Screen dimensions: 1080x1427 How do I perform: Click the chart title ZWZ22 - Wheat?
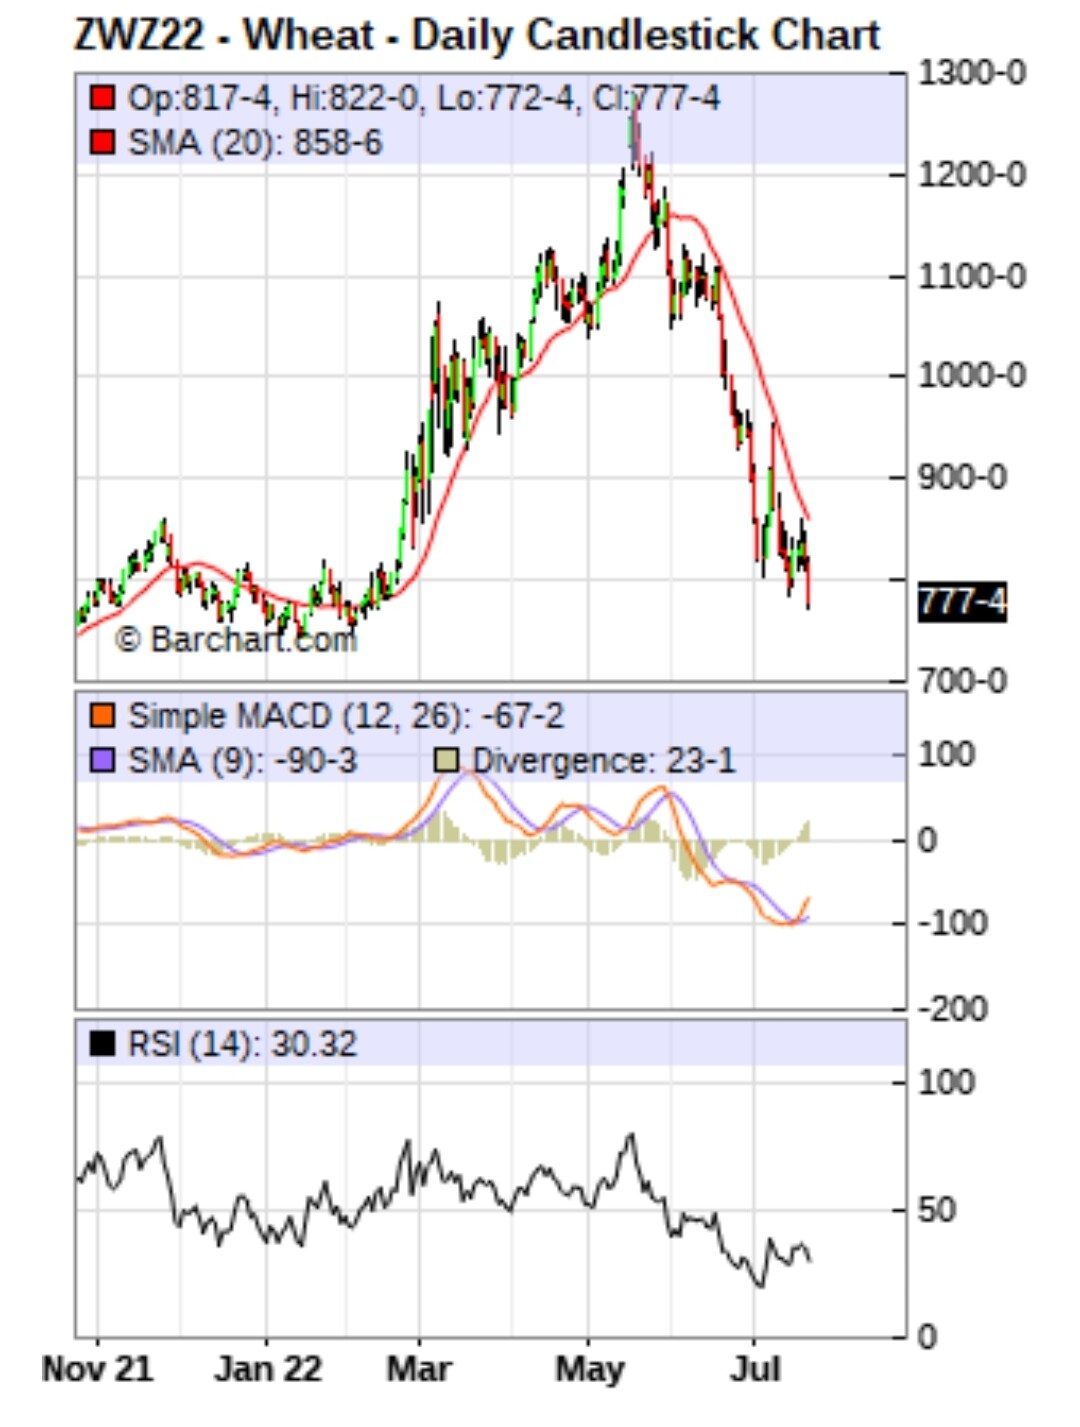[477, 35]
